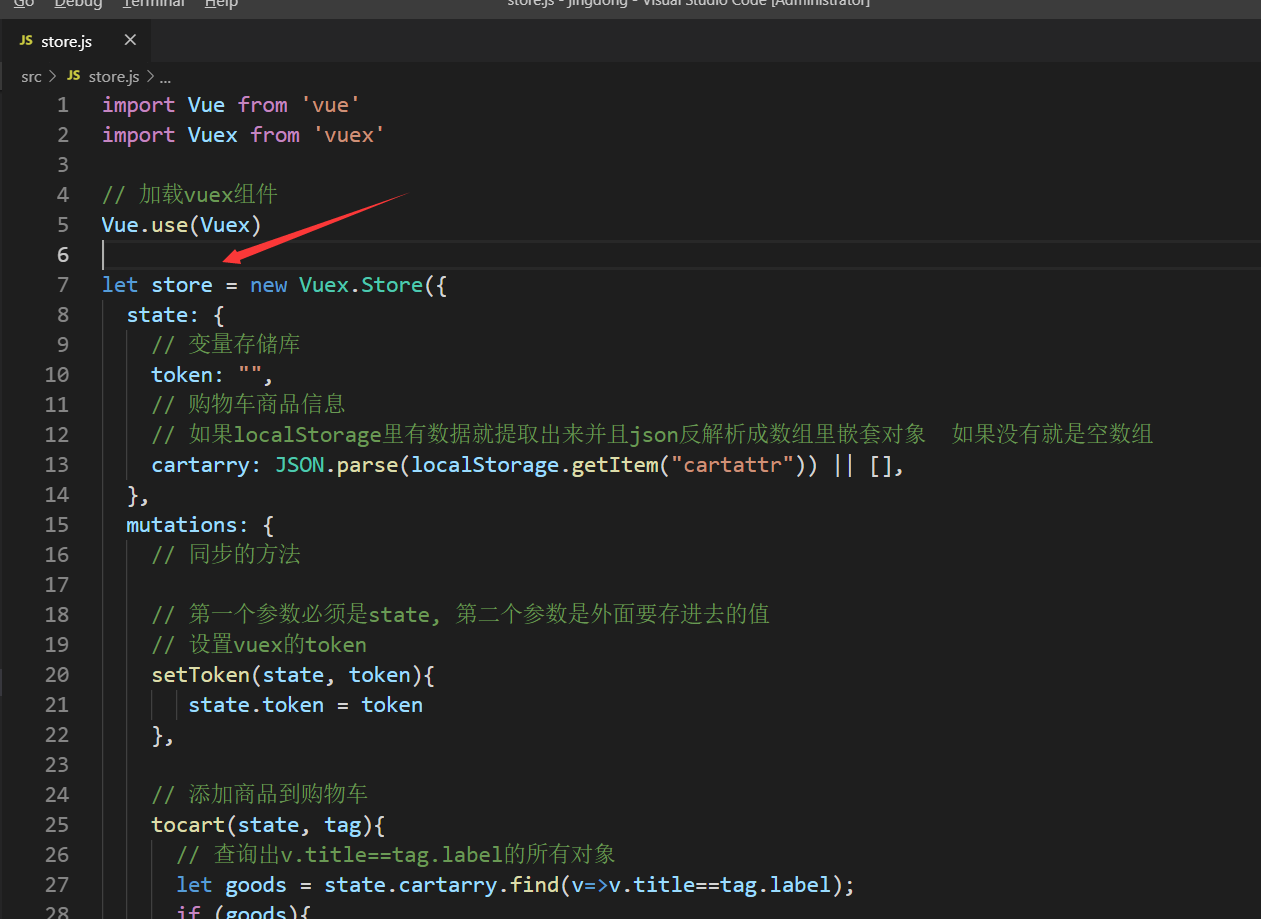Click the "cartarry" key on line 13
The image size is (1261, 919).
(x=201, y=465)
